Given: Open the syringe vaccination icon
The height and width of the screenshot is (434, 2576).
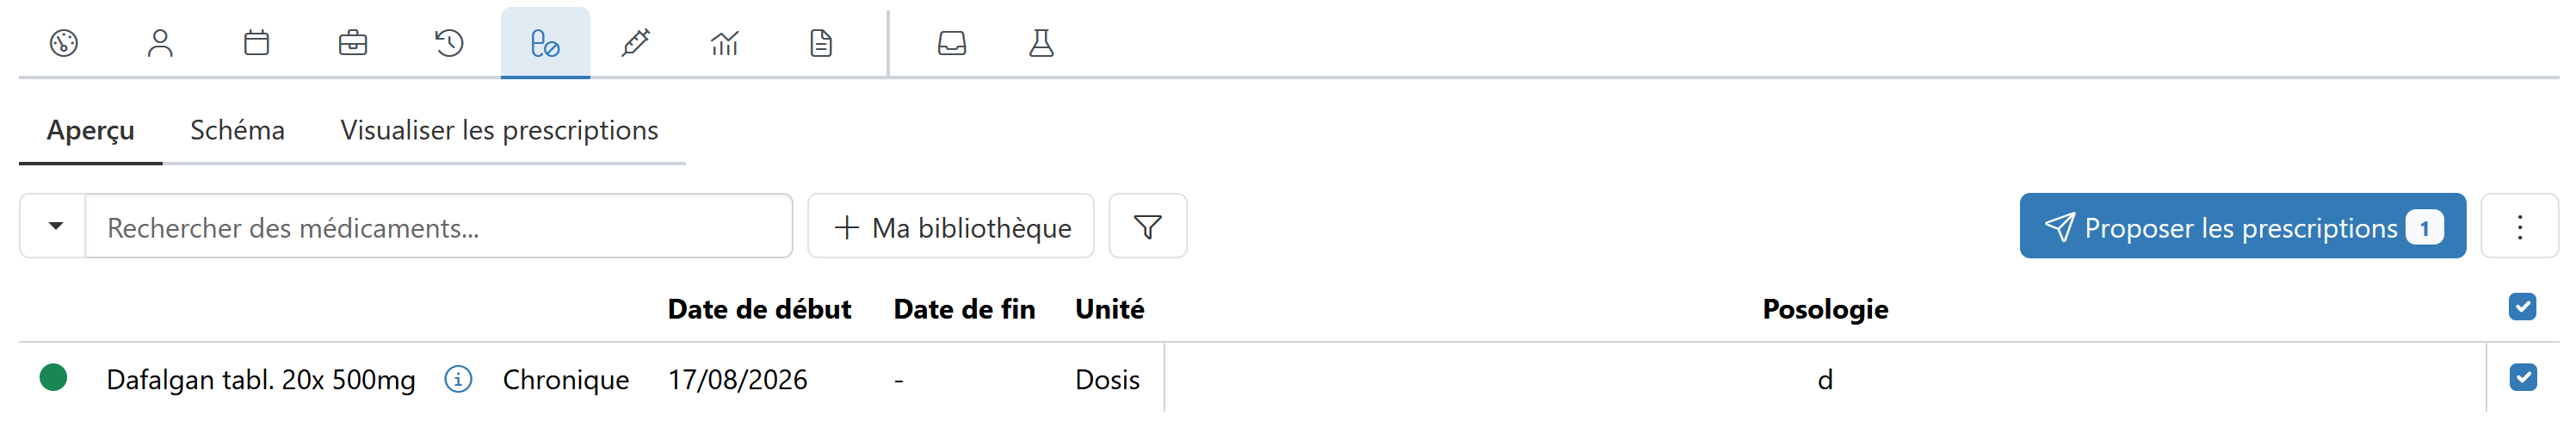Looking at the screenshot, I should tap(636, 43).
